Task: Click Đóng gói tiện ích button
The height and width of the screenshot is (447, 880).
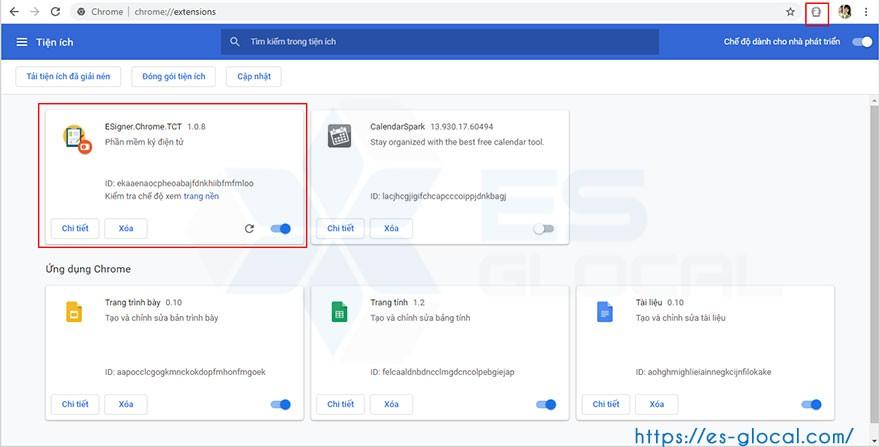Action: [173, 76]
